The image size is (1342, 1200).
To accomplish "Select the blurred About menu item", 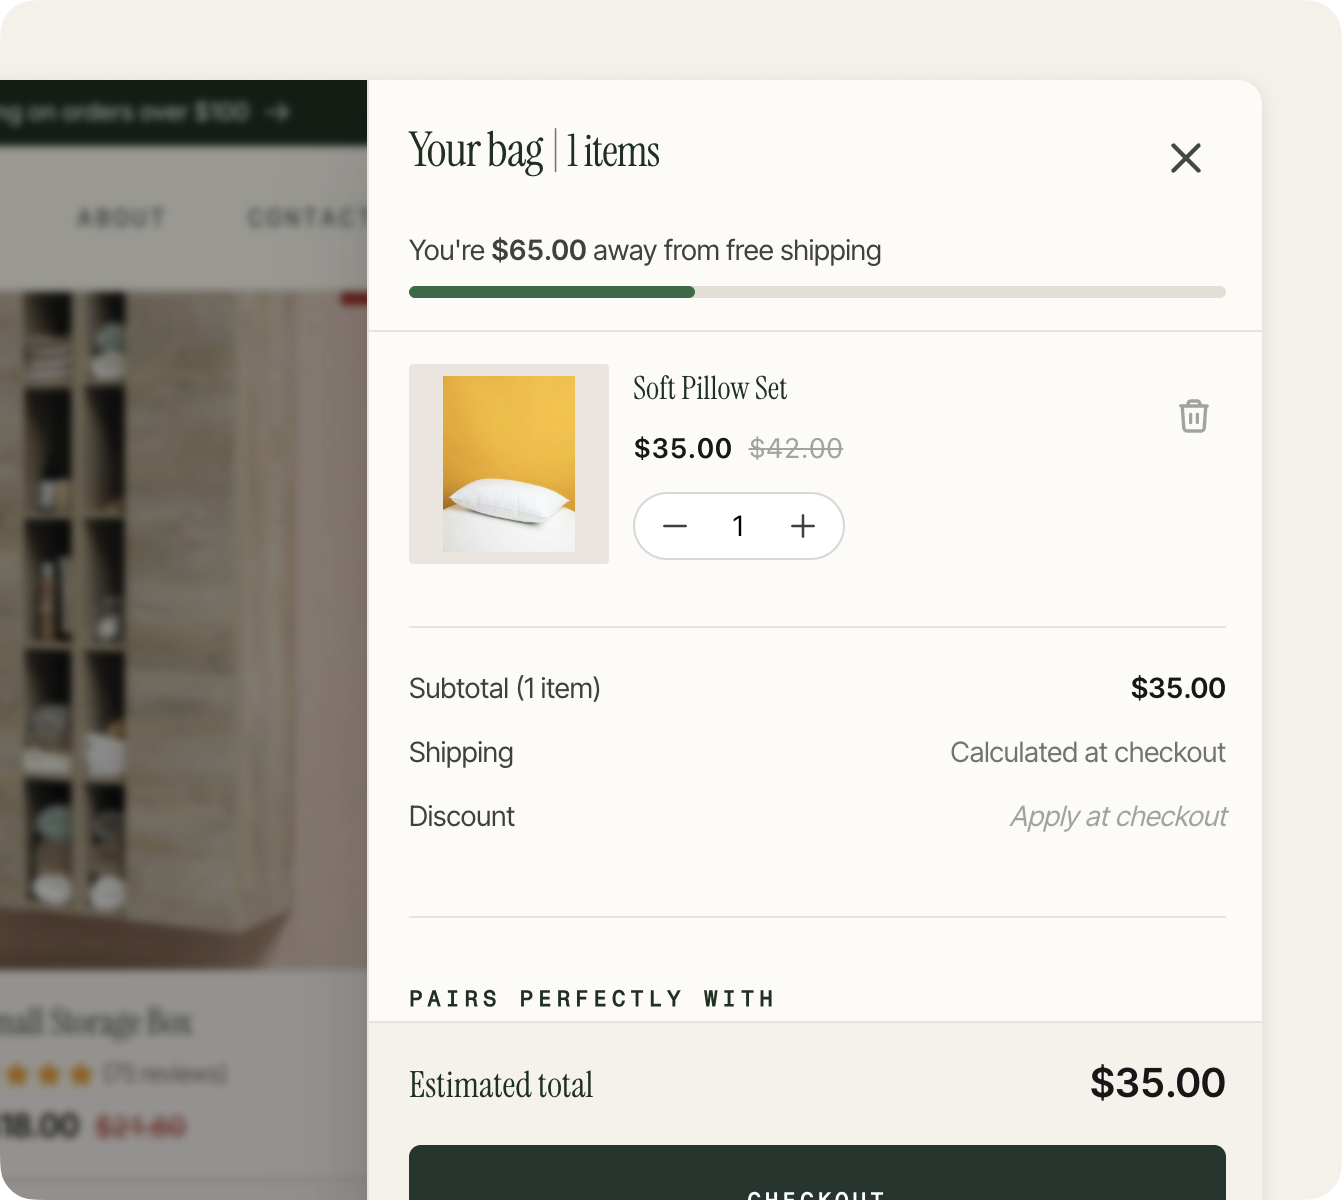I will [x=121, y=217].
